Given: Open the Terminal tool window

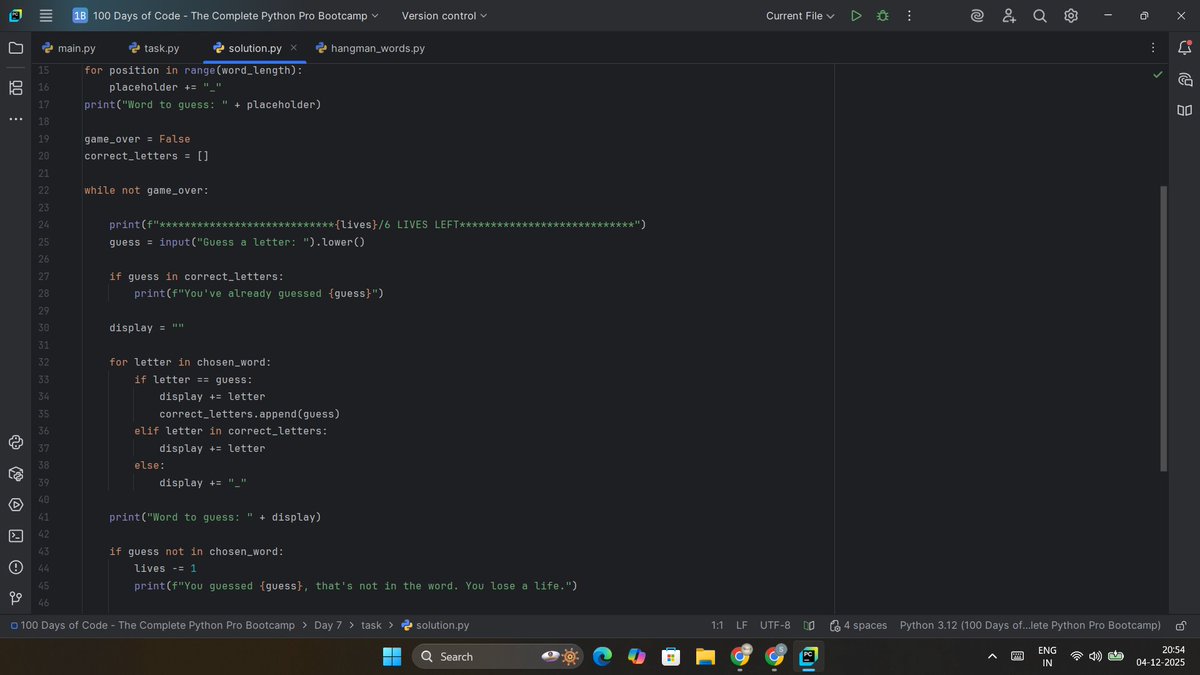Looking at the screenshot, I should [15, 535].
